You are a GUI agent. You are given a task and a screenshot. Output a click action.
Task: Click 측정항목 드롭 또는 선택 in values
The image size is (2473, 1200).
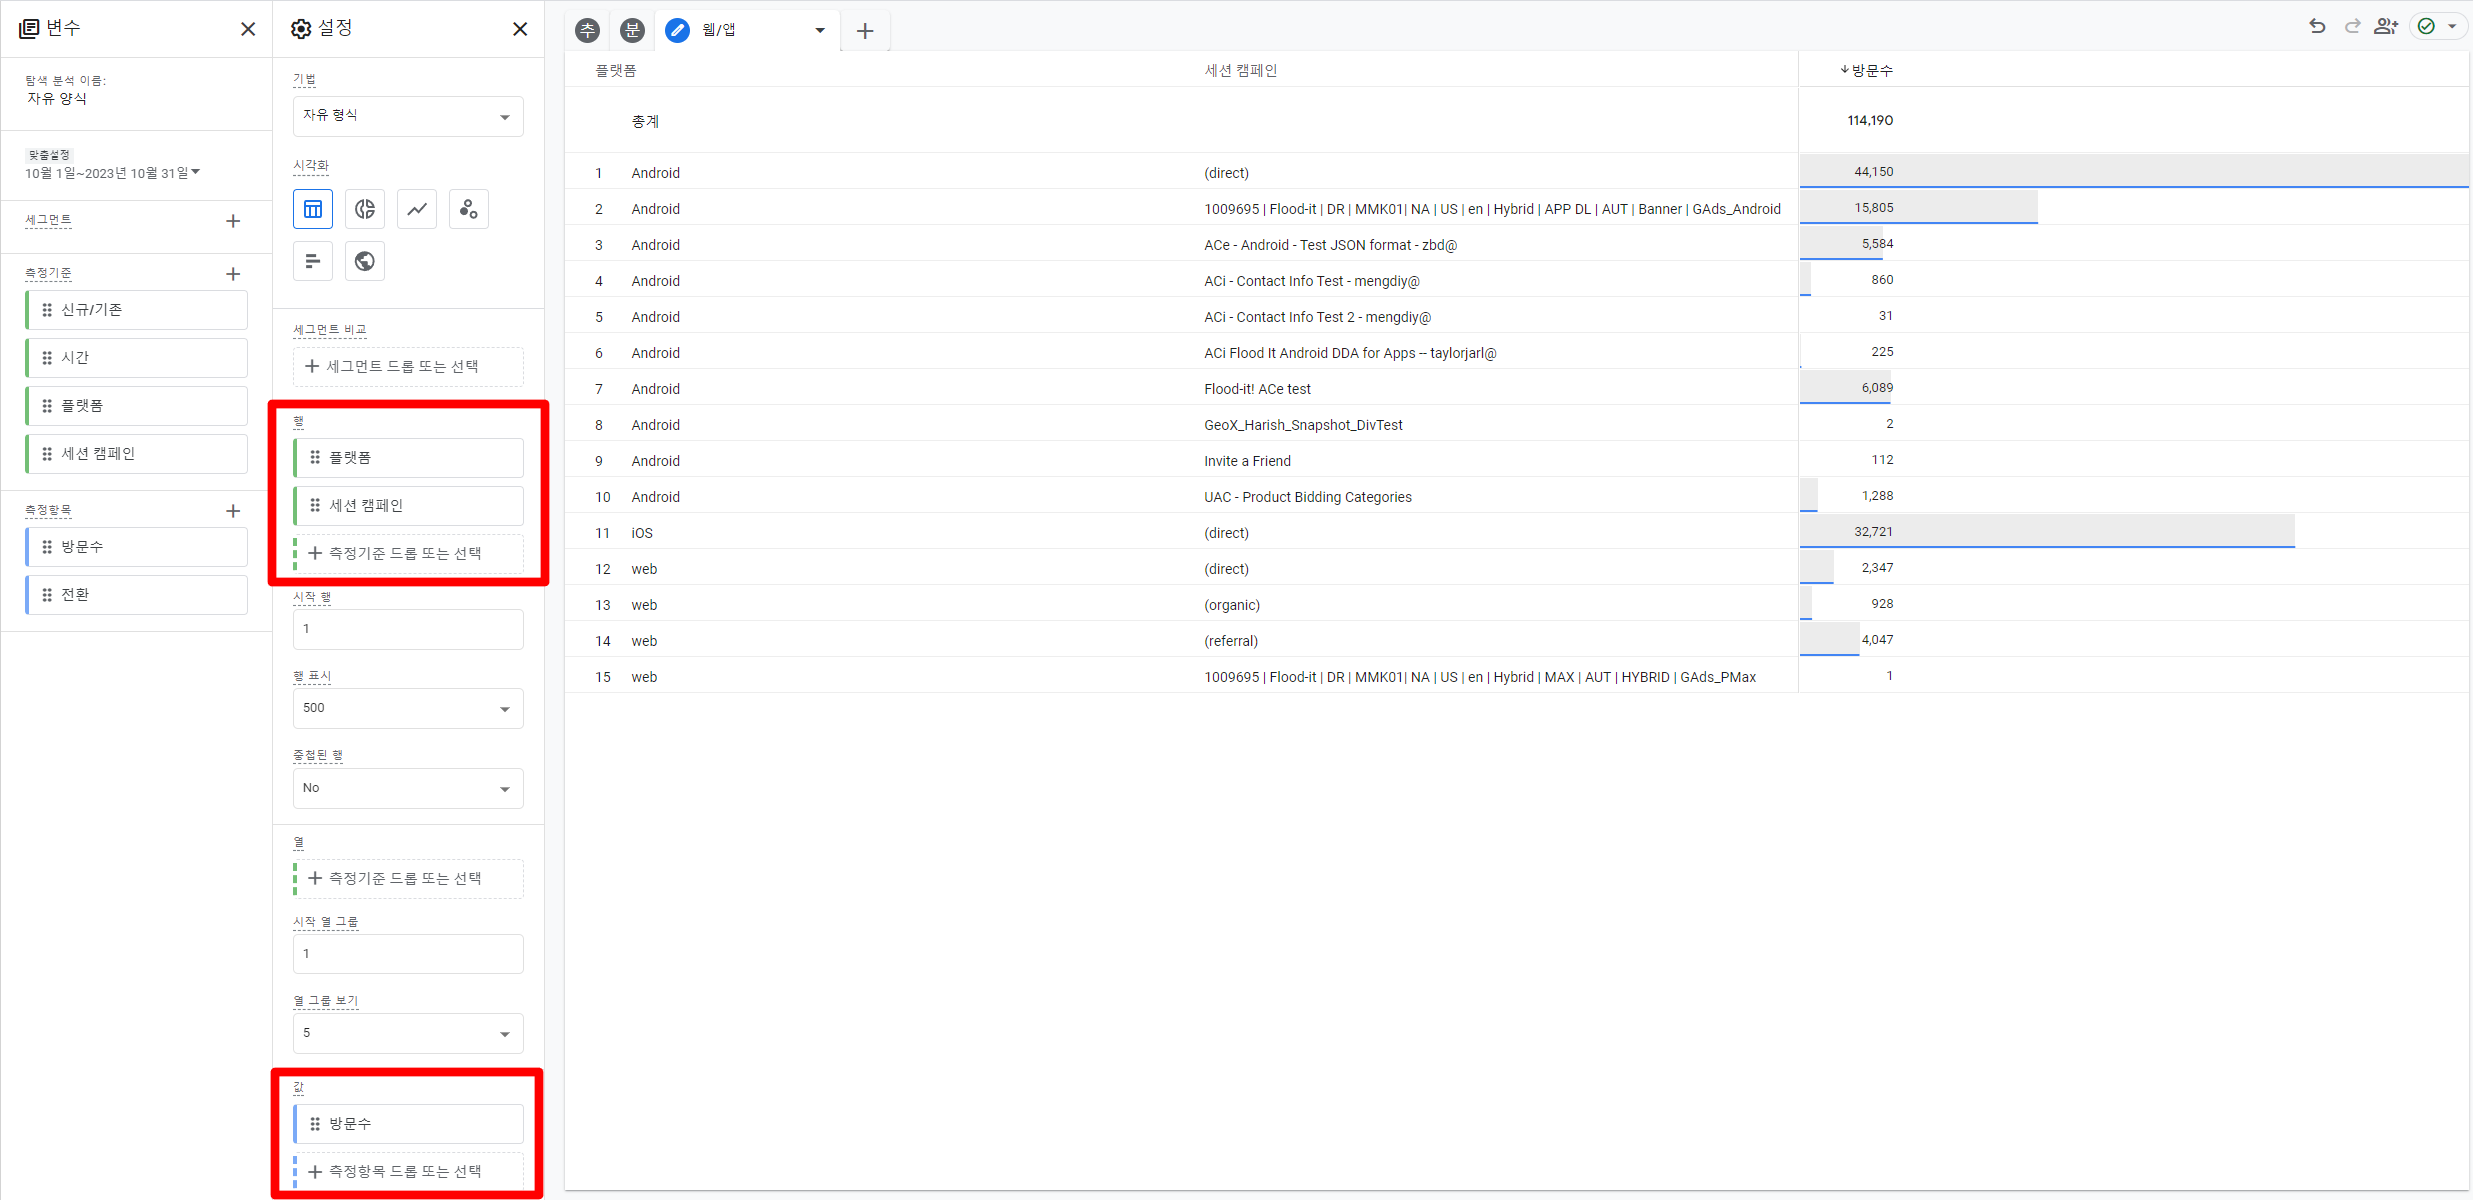click(408, 1171)
